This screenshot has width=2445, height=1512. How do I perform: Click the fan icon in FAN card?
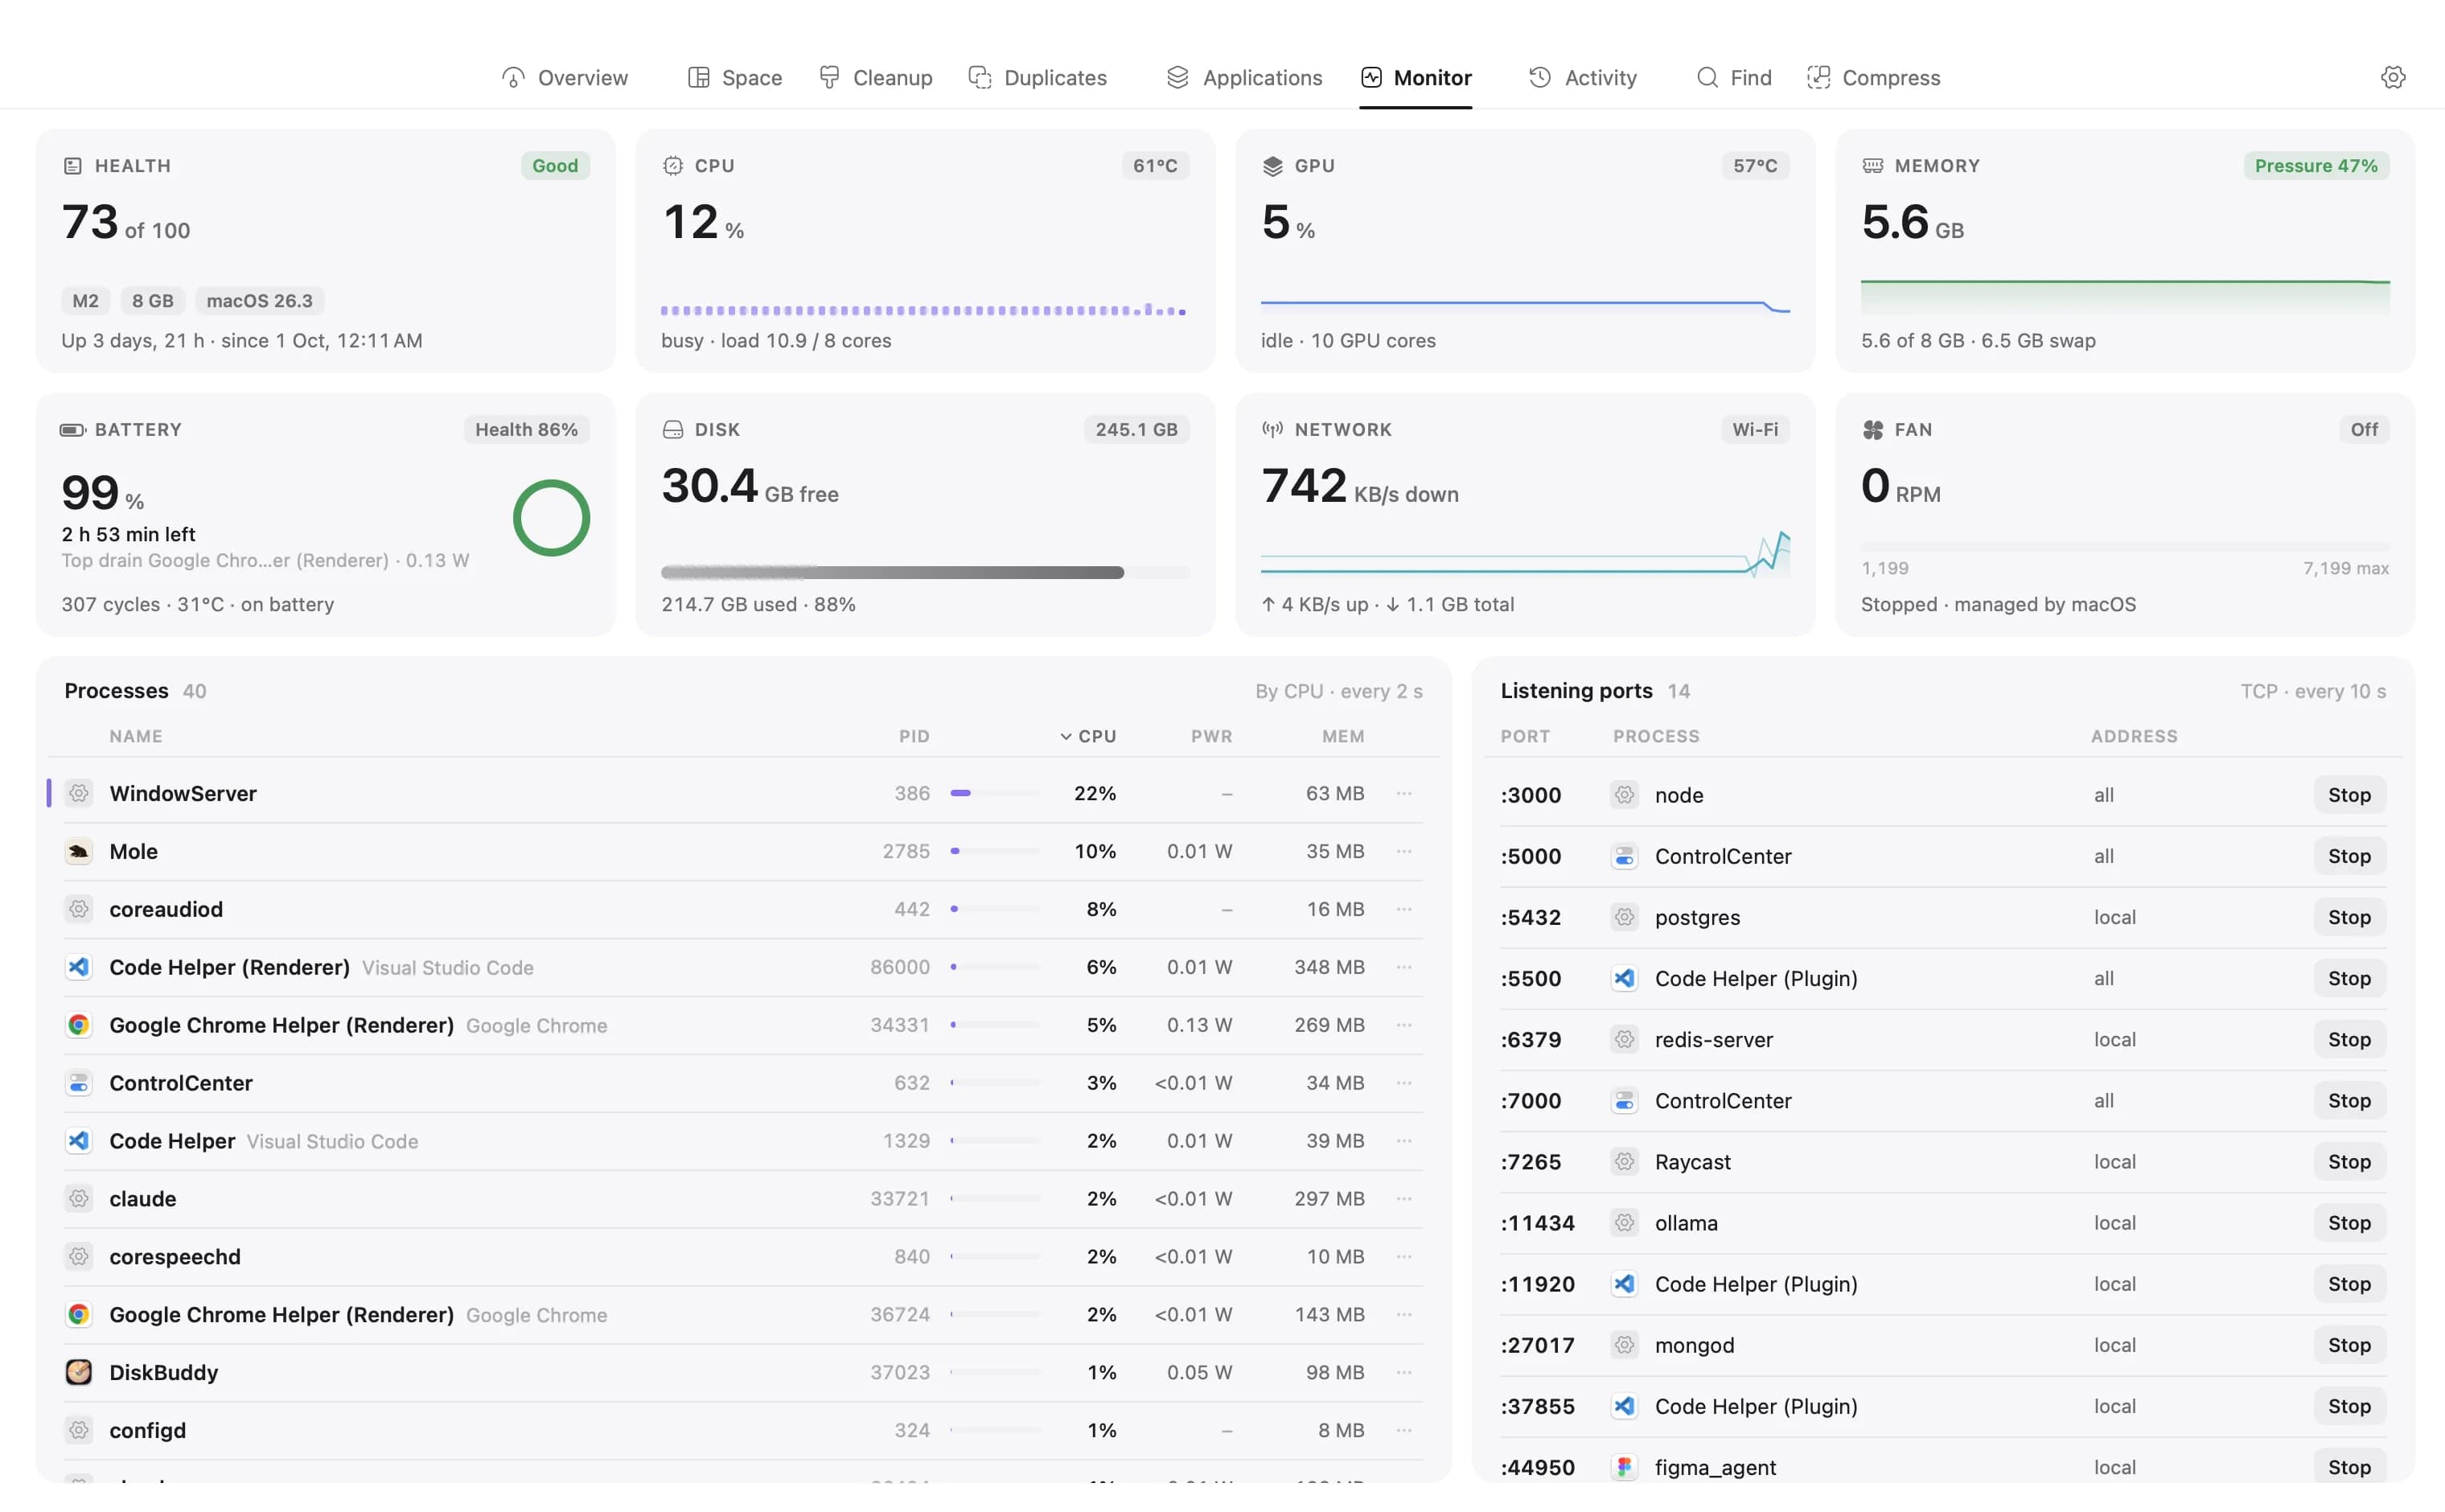[1873, 429]
